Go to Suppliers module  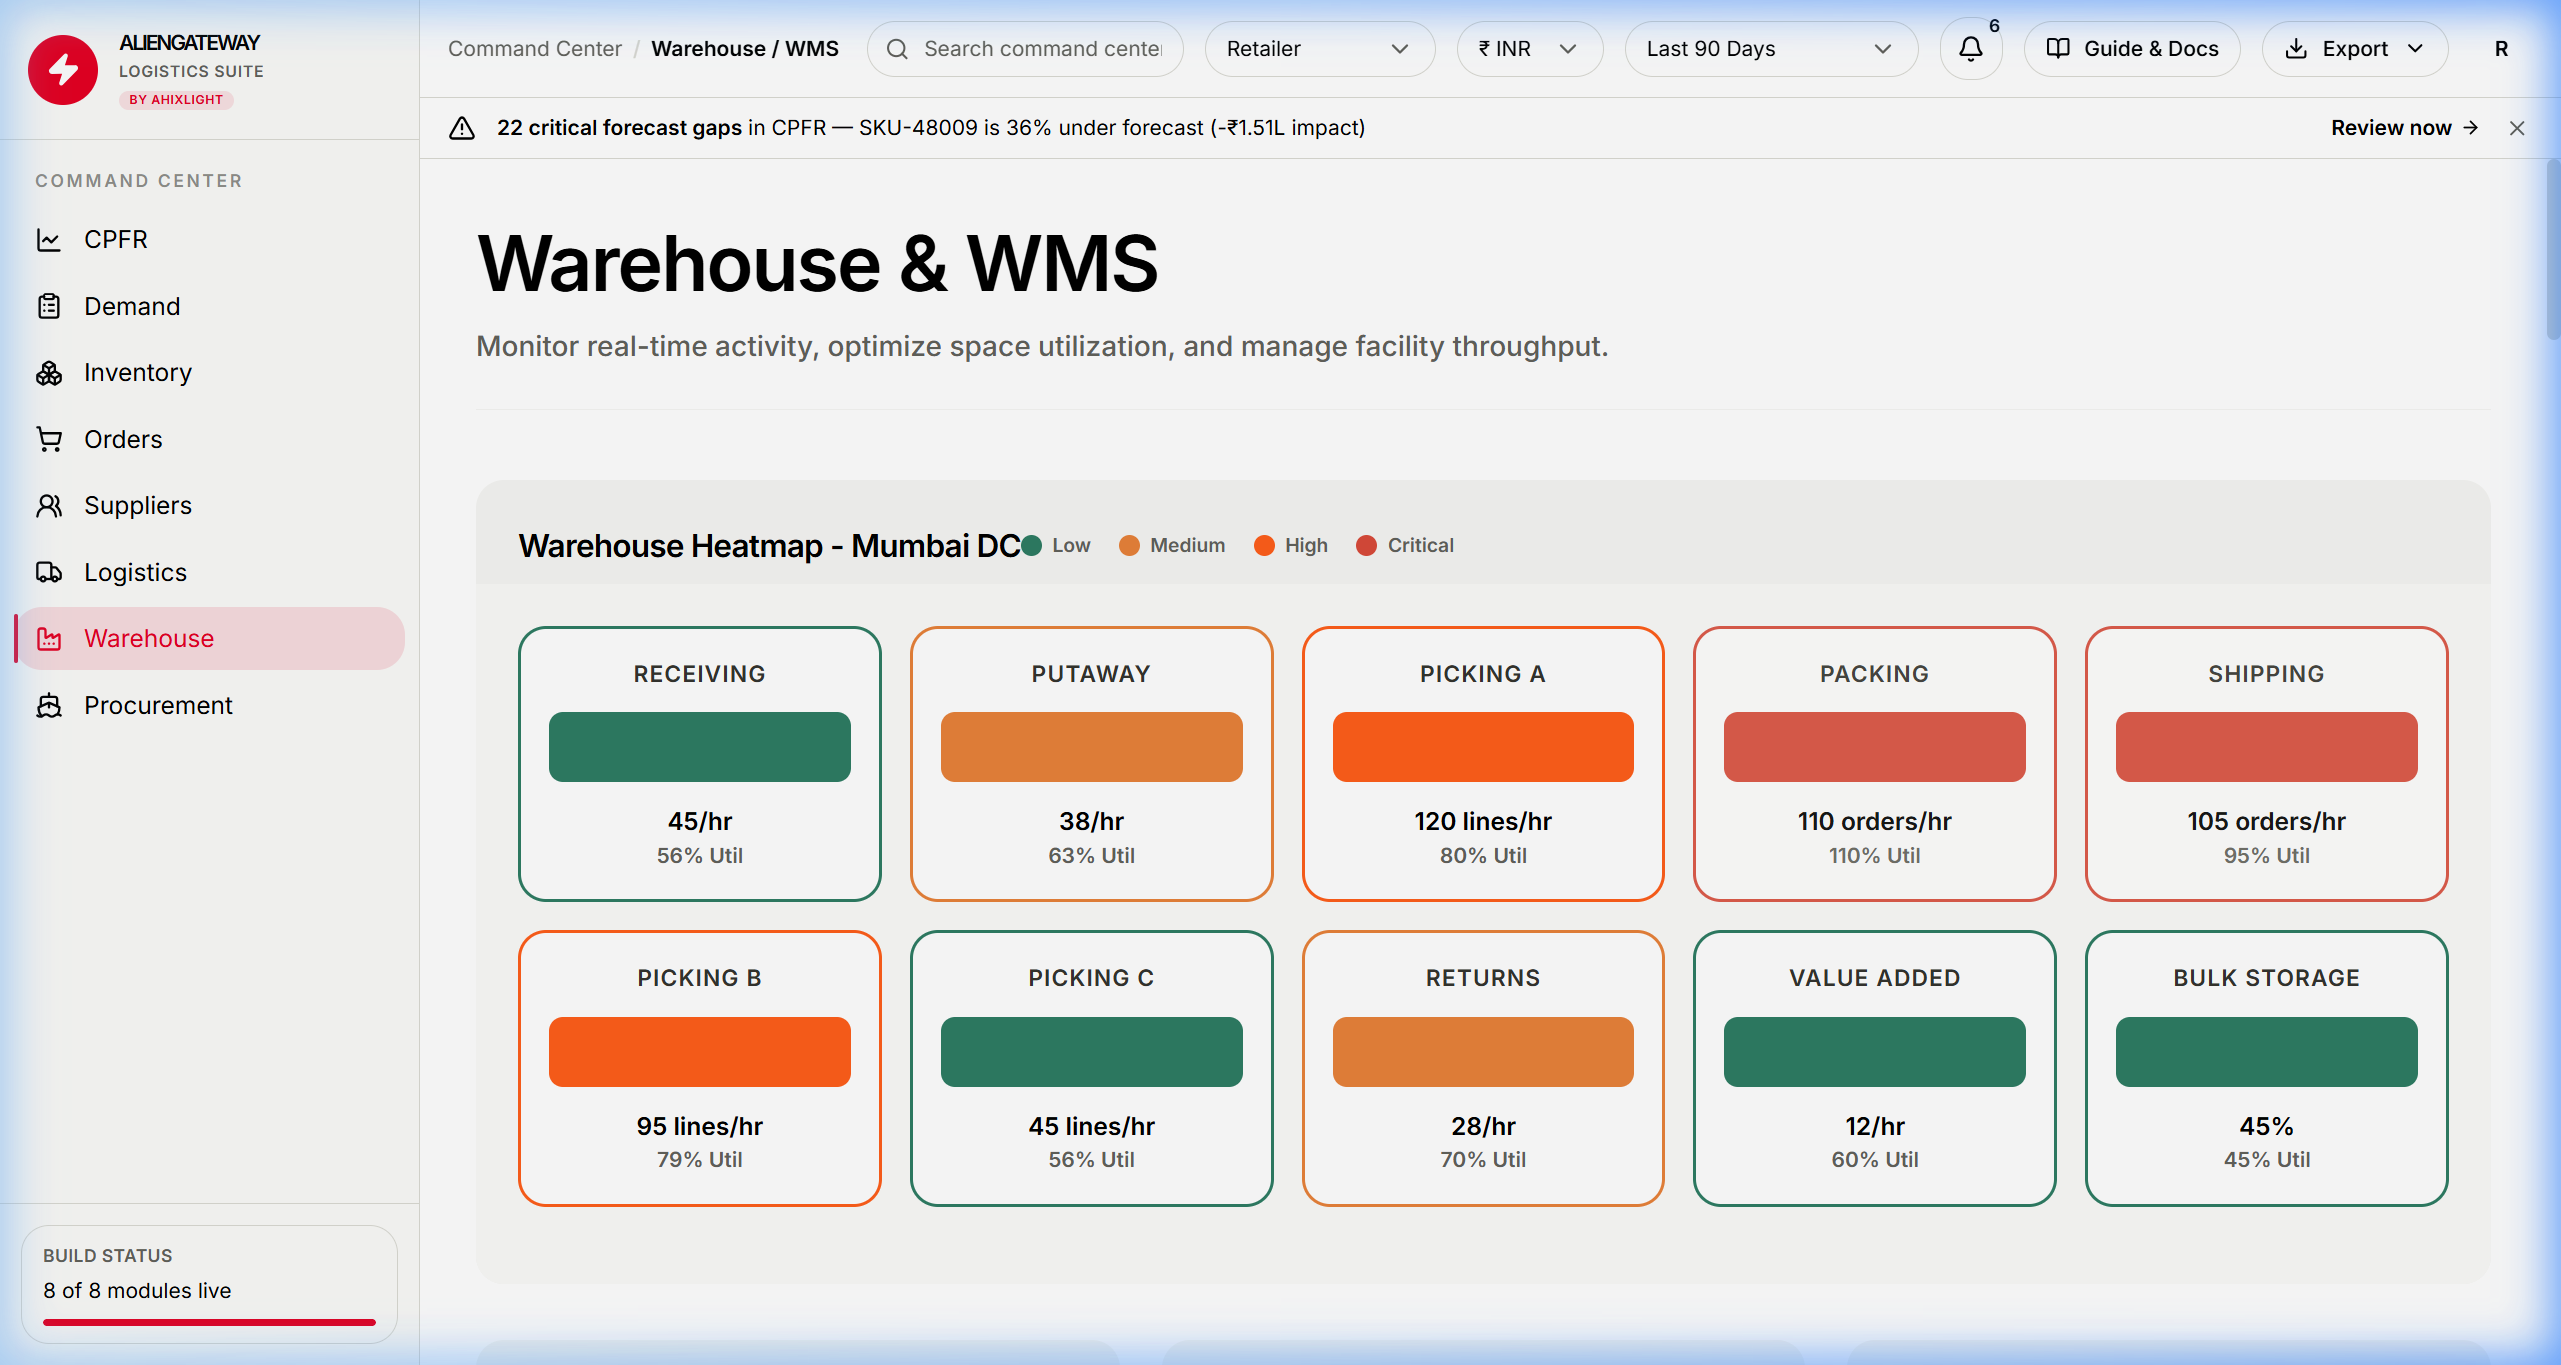click(x=210, y=506)
